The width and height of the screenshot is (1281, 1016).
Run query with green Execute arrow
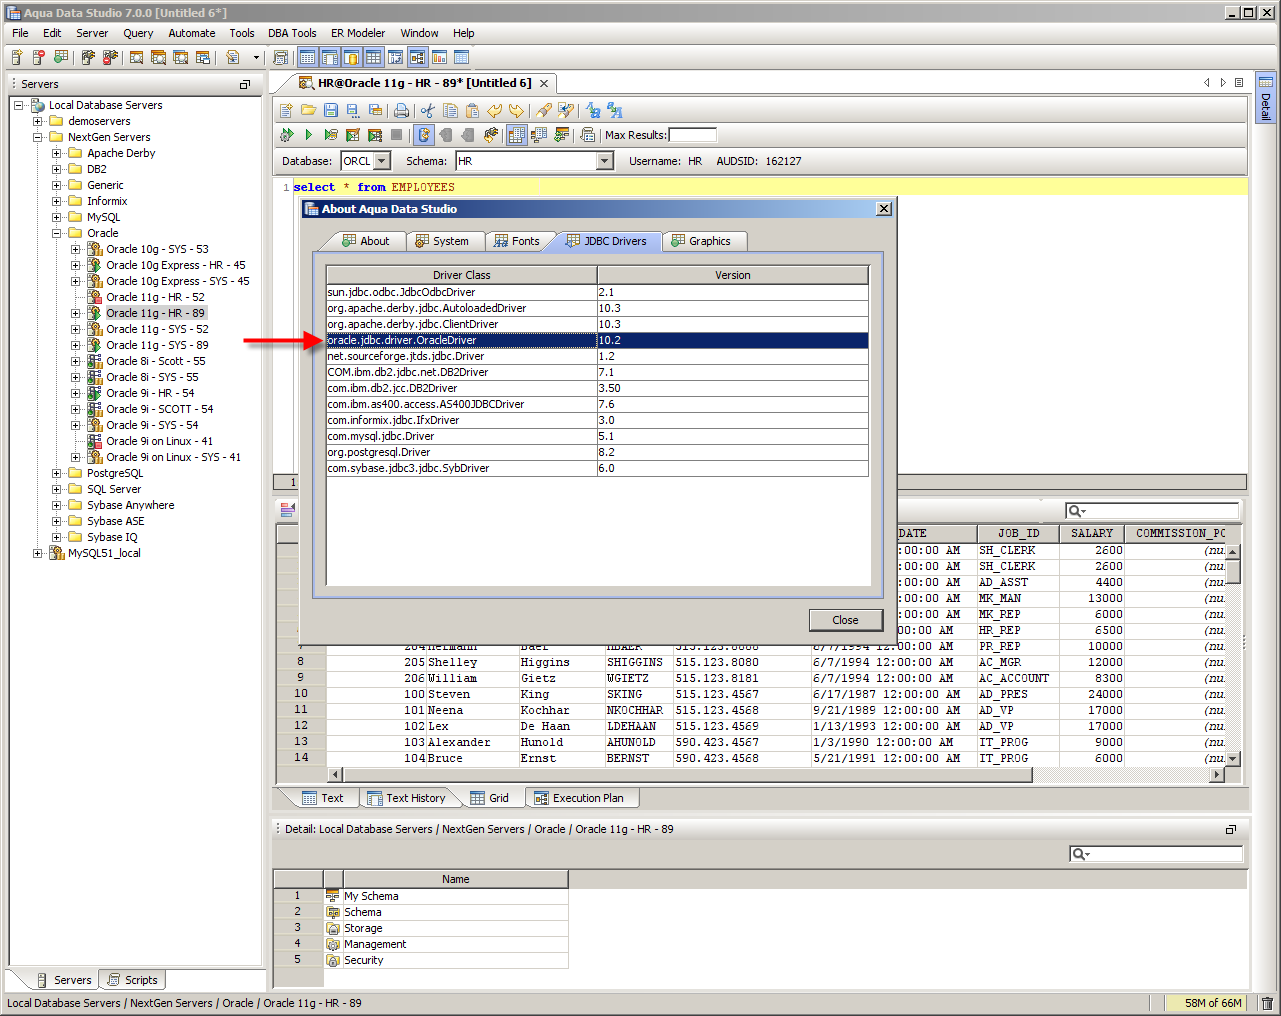[x=308, y=135]
